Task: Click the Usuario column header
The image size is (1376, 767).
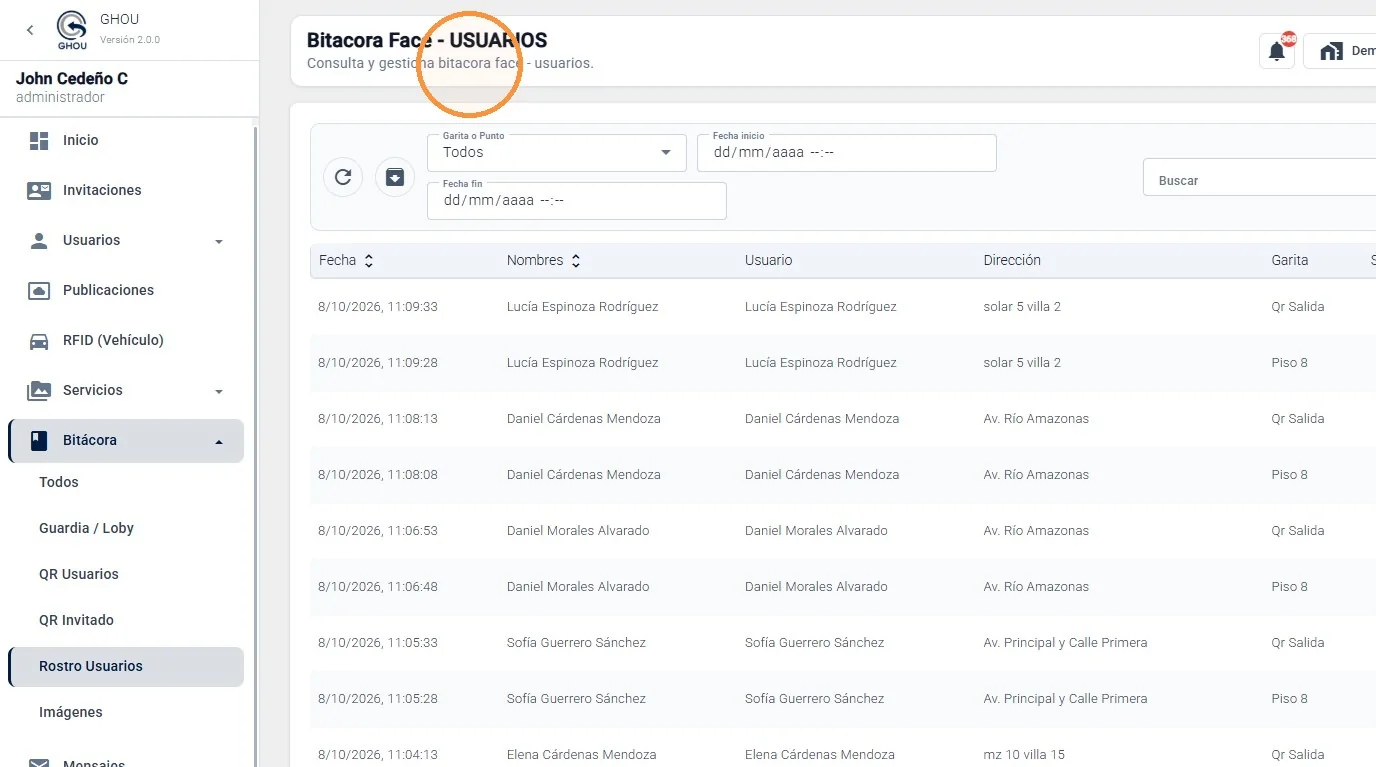Action: pos(768,260)
